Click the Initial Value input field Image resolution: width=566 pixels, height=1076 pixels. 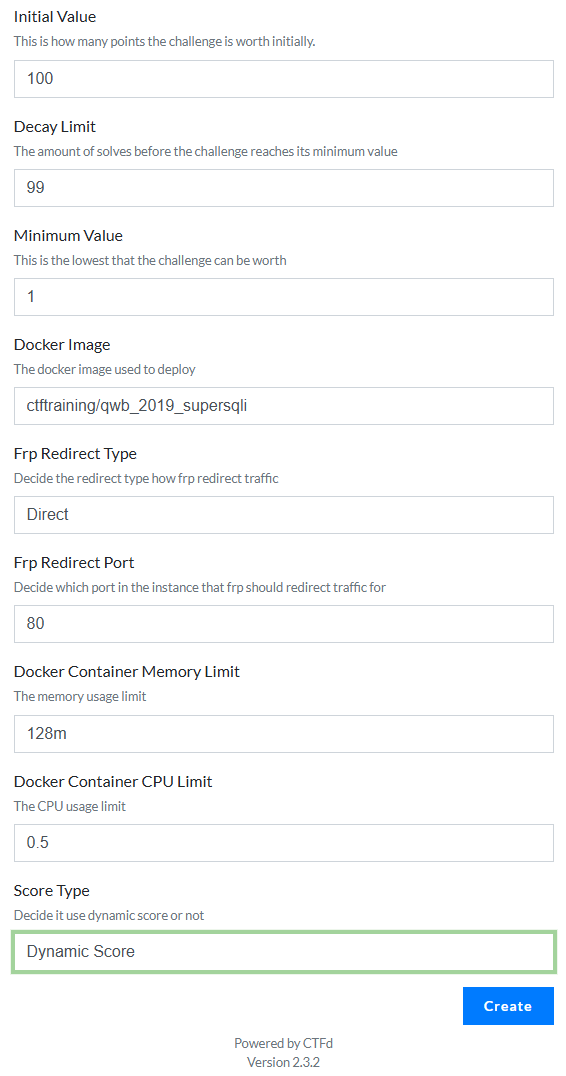[283, 79]
